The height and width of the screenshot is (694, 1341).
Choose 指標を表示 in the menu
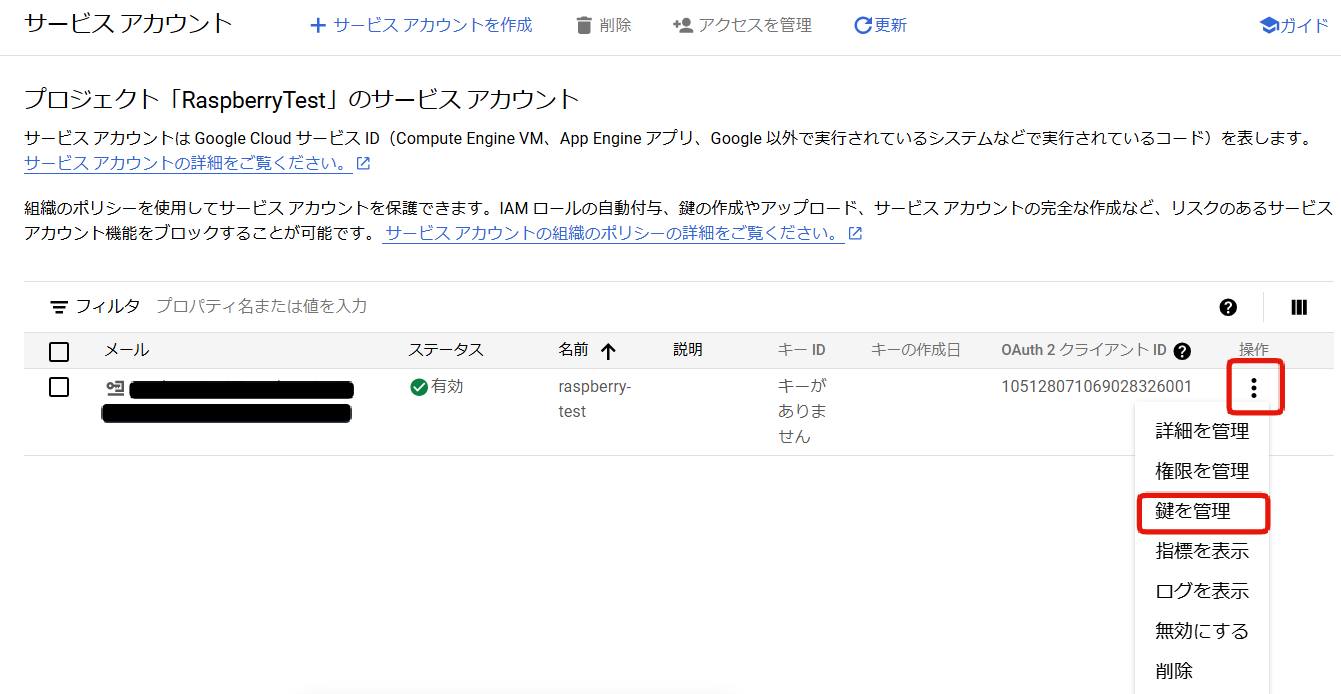tap(1202, 551)
